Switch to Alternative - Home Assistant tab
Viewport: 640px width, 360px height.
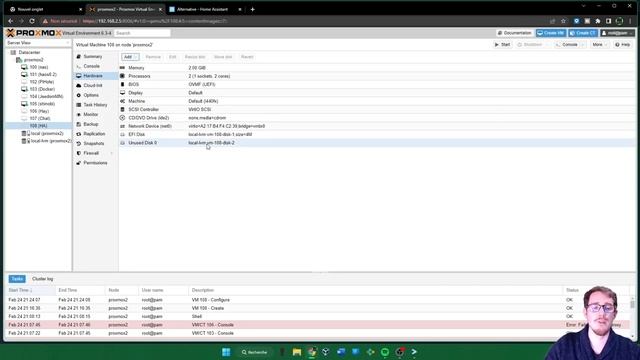tap(203, 9)
